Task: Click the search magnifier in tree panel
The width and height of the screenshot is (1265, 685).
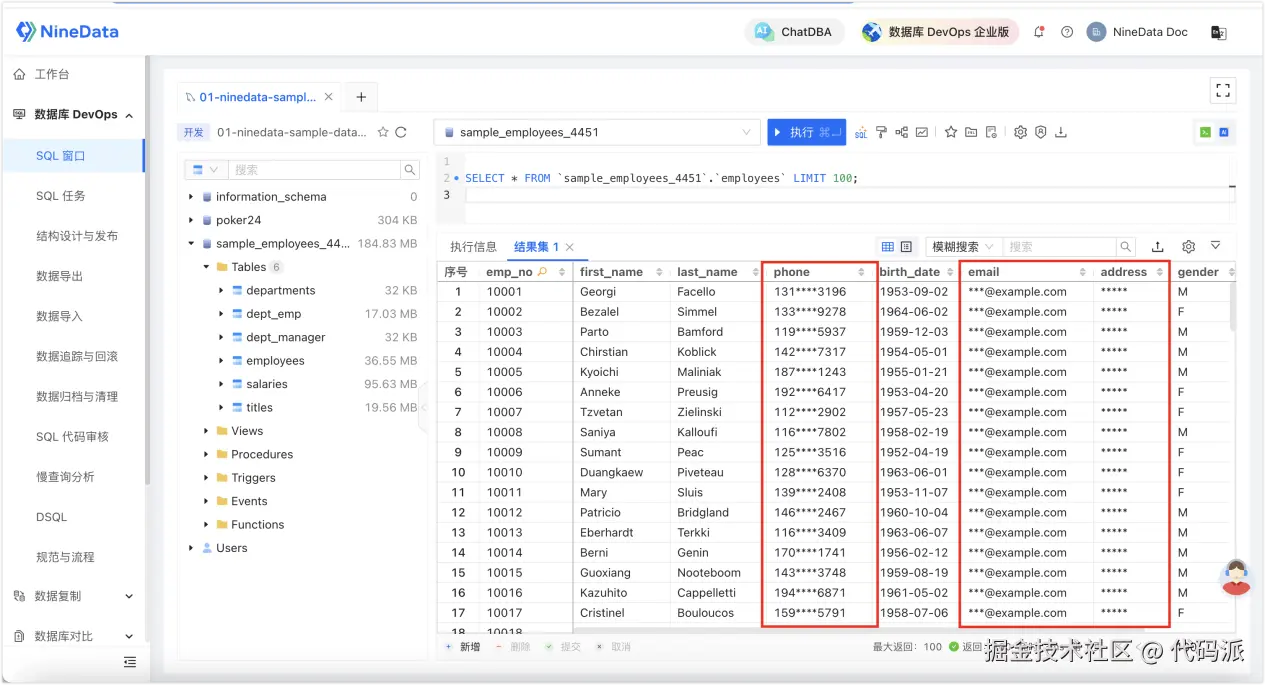Action: pyautogui.click(x=409, y=170)
